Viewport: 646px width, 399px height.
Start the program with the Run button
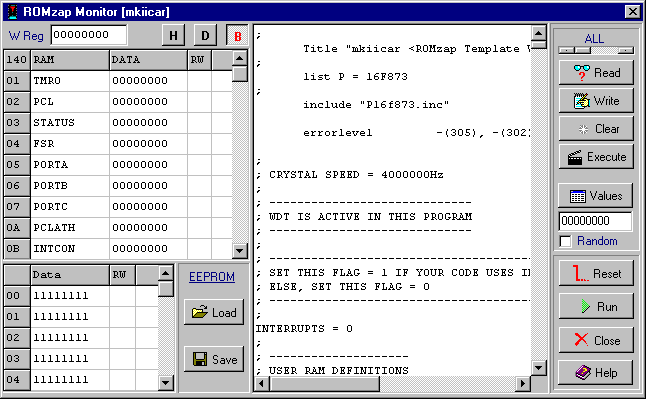coord(596,306)
